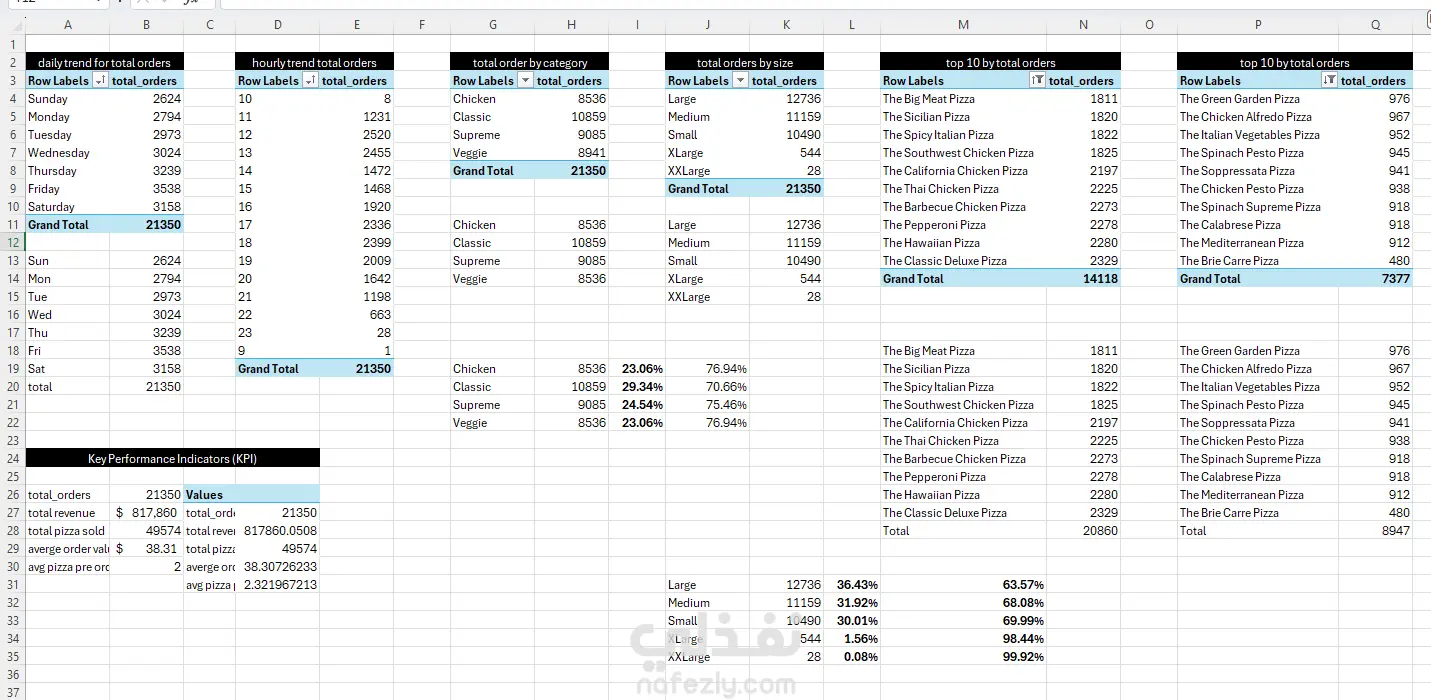Select the total revenue $ 817,860 cell

(x=147, y=513)
